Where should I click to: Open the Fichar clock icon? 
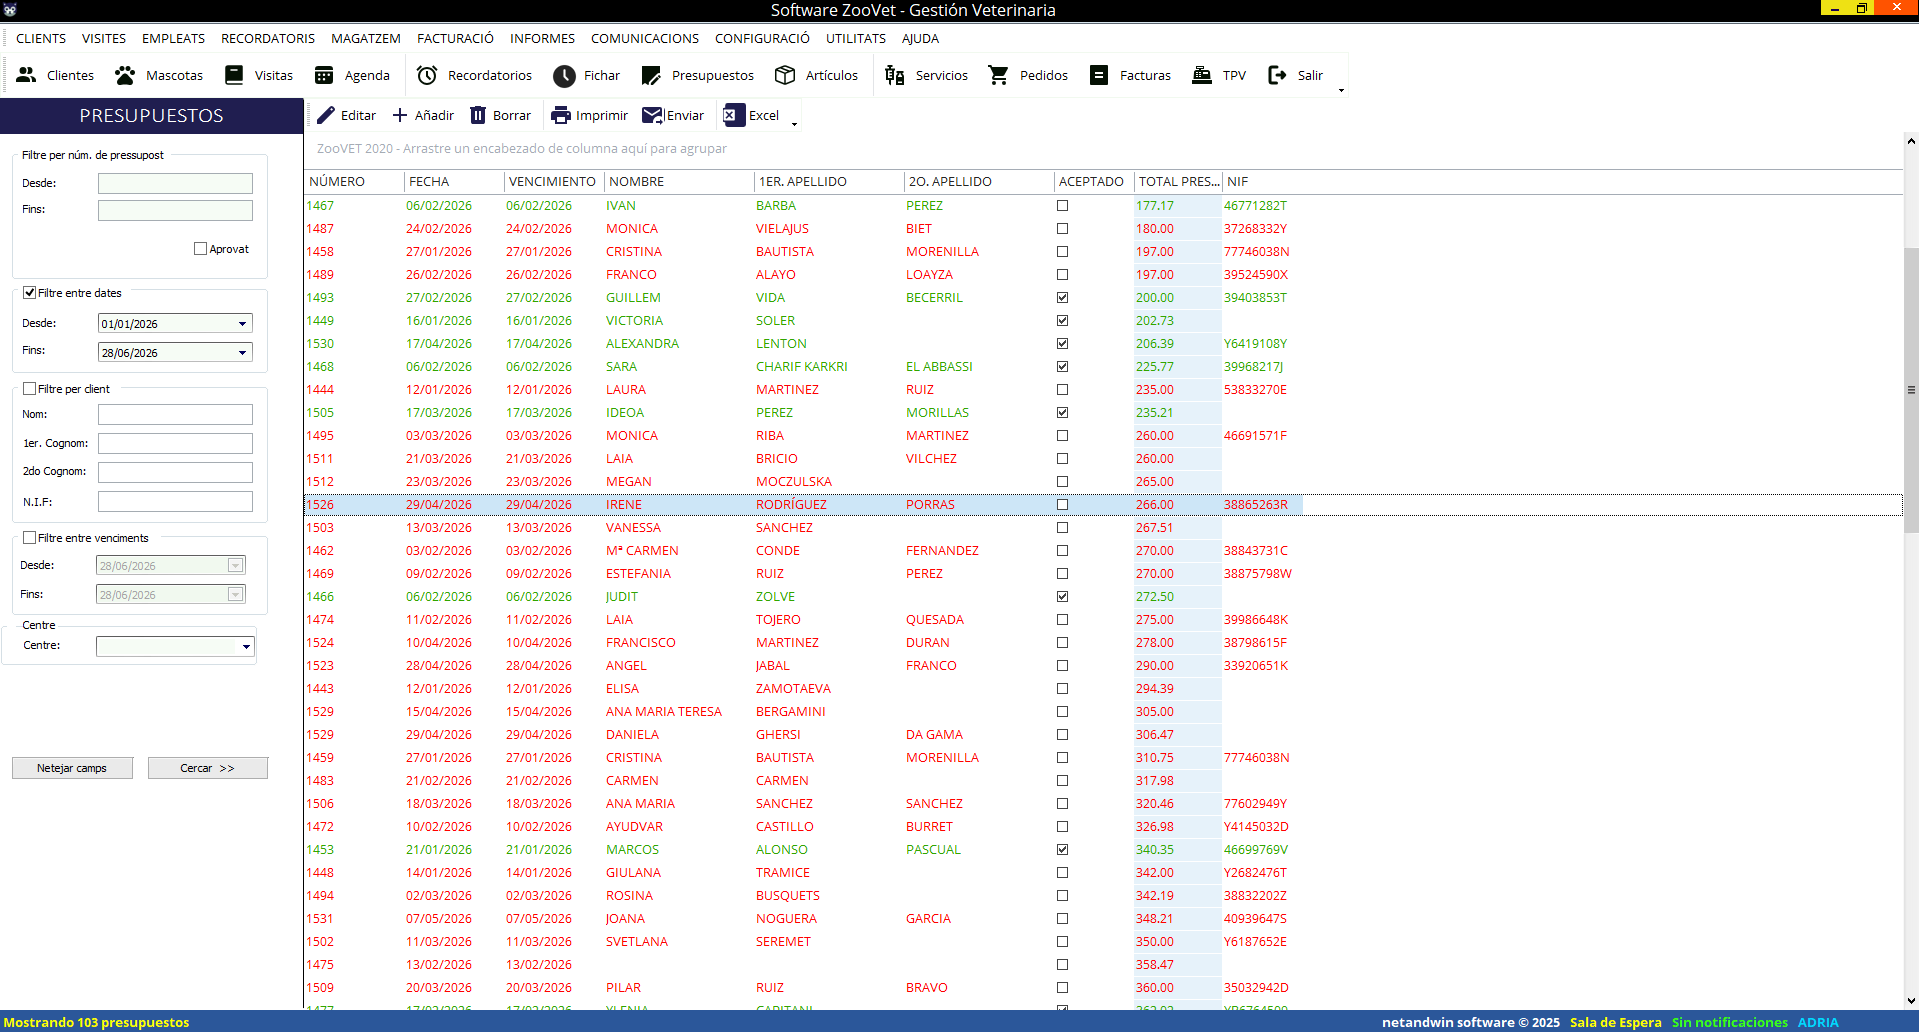click(x=564, y=75)
